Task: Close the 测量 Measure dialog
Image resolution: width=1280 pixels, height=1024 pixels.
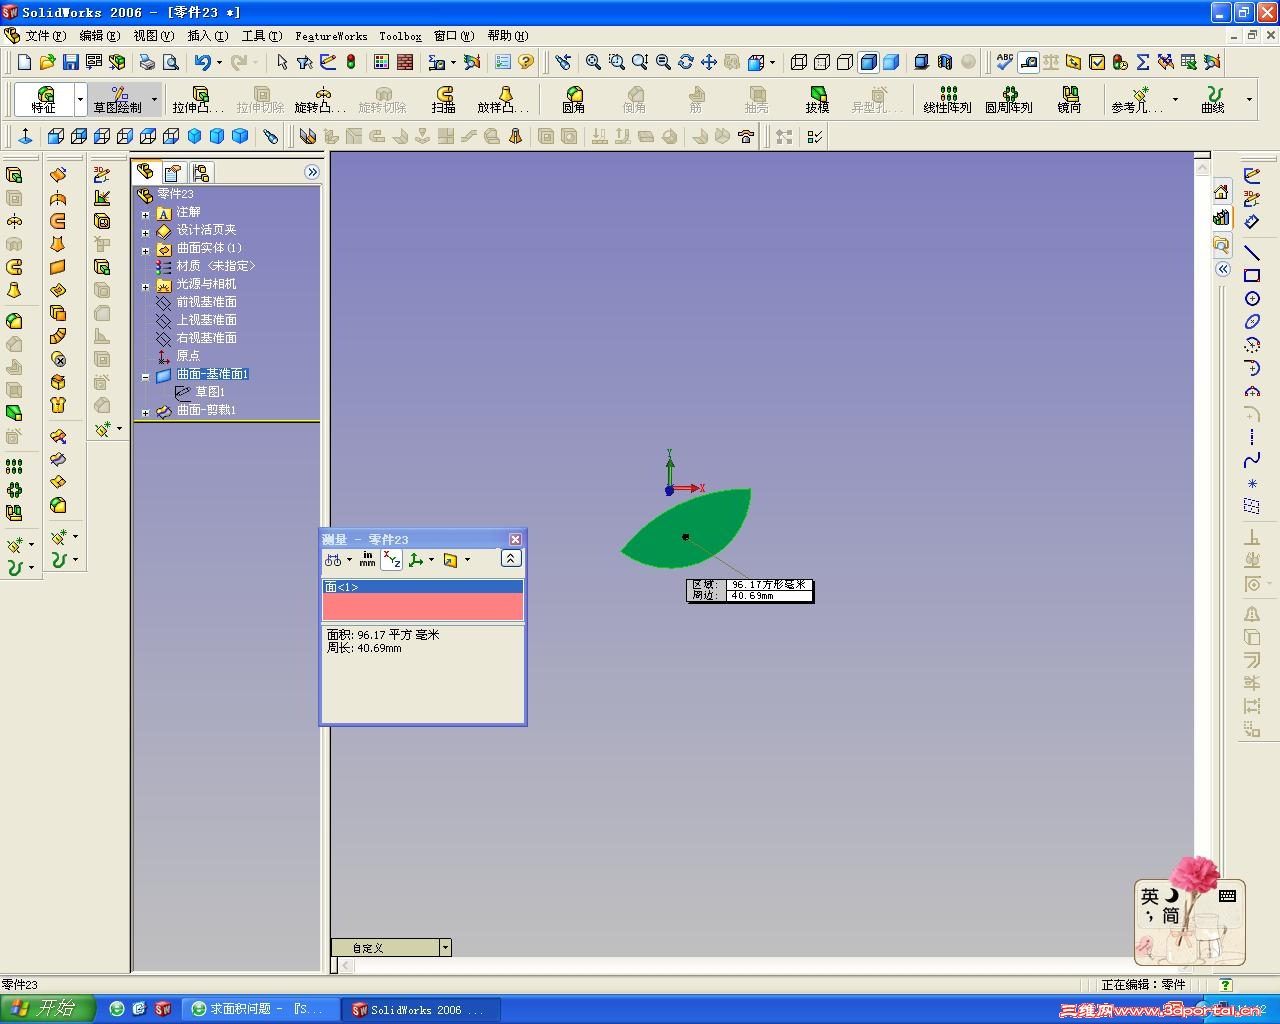Action: pyautogui.click(x=515, y=539)
